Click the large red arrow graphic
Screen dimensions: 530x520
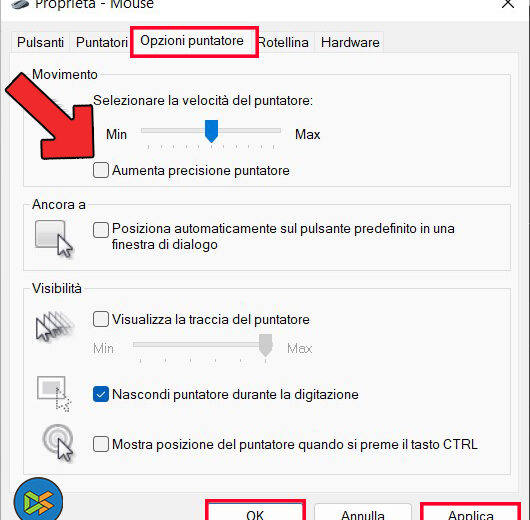[51, 116]
